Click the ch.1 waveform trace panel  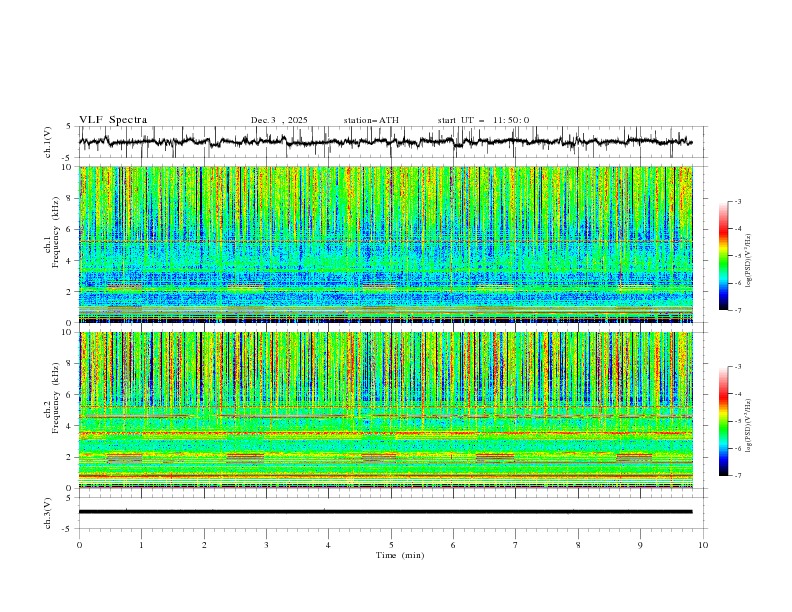point(390,142)
